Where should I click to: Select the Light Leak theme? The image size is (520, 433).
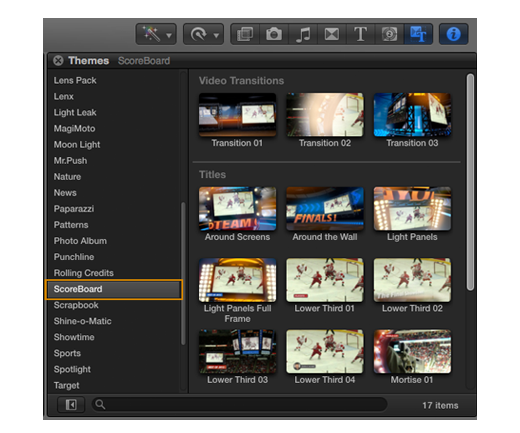tap(75, 112)
